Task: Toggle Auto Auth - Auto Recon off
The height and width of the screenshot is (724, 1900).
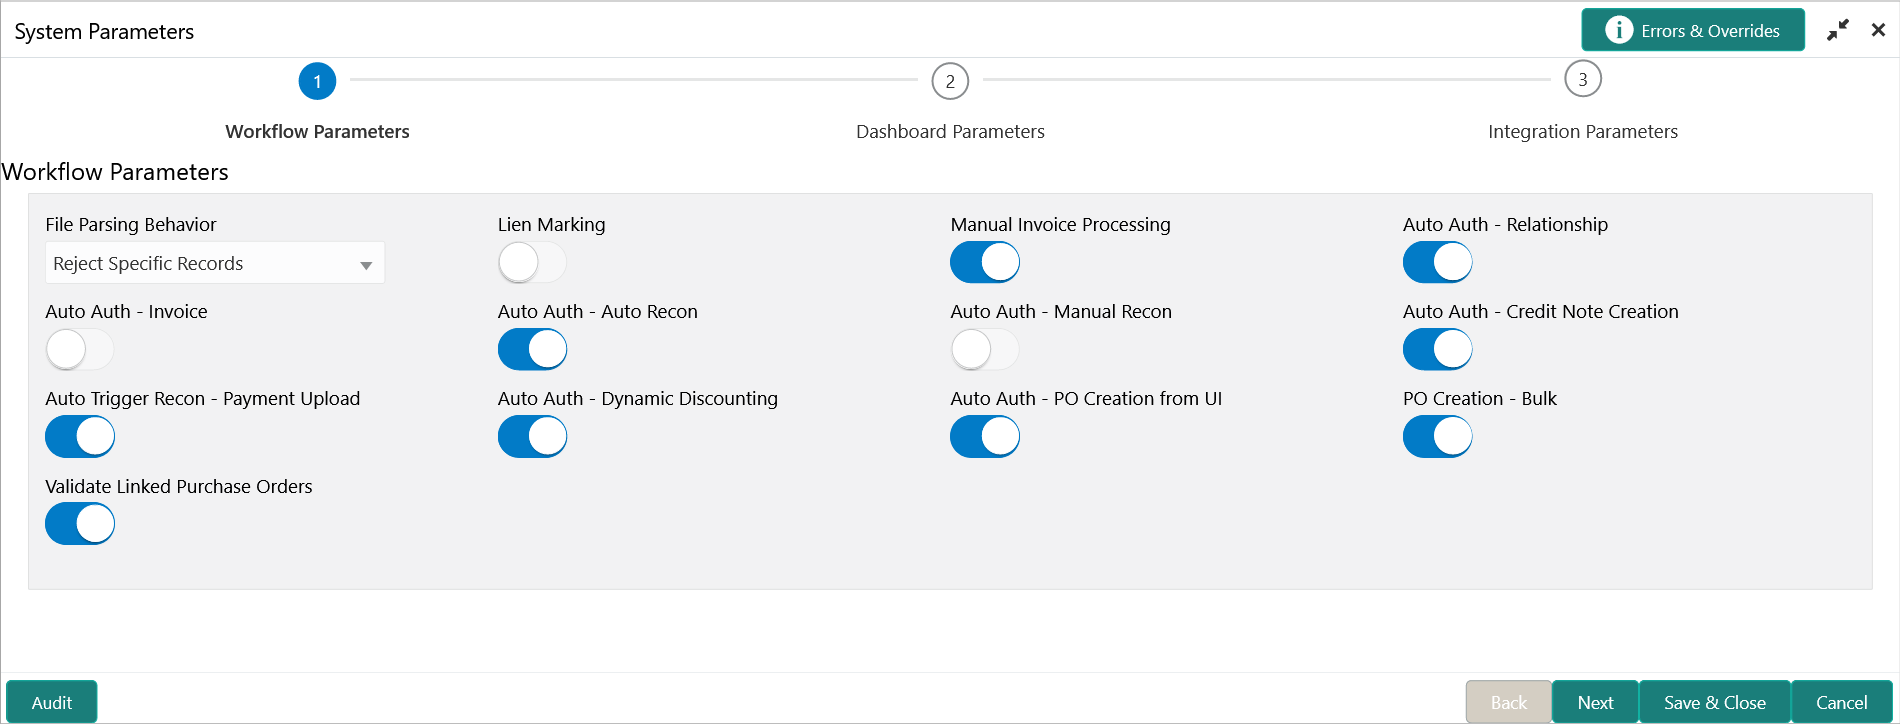Action: coord(532,350)
